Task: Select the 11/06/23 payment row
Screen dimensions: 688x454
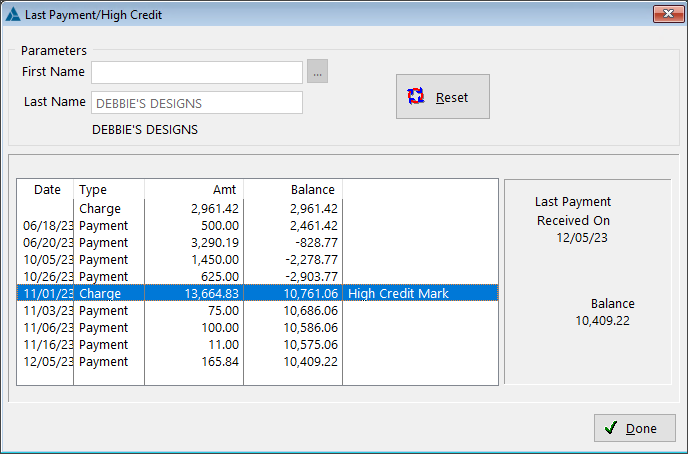Action: coord(257,328)
